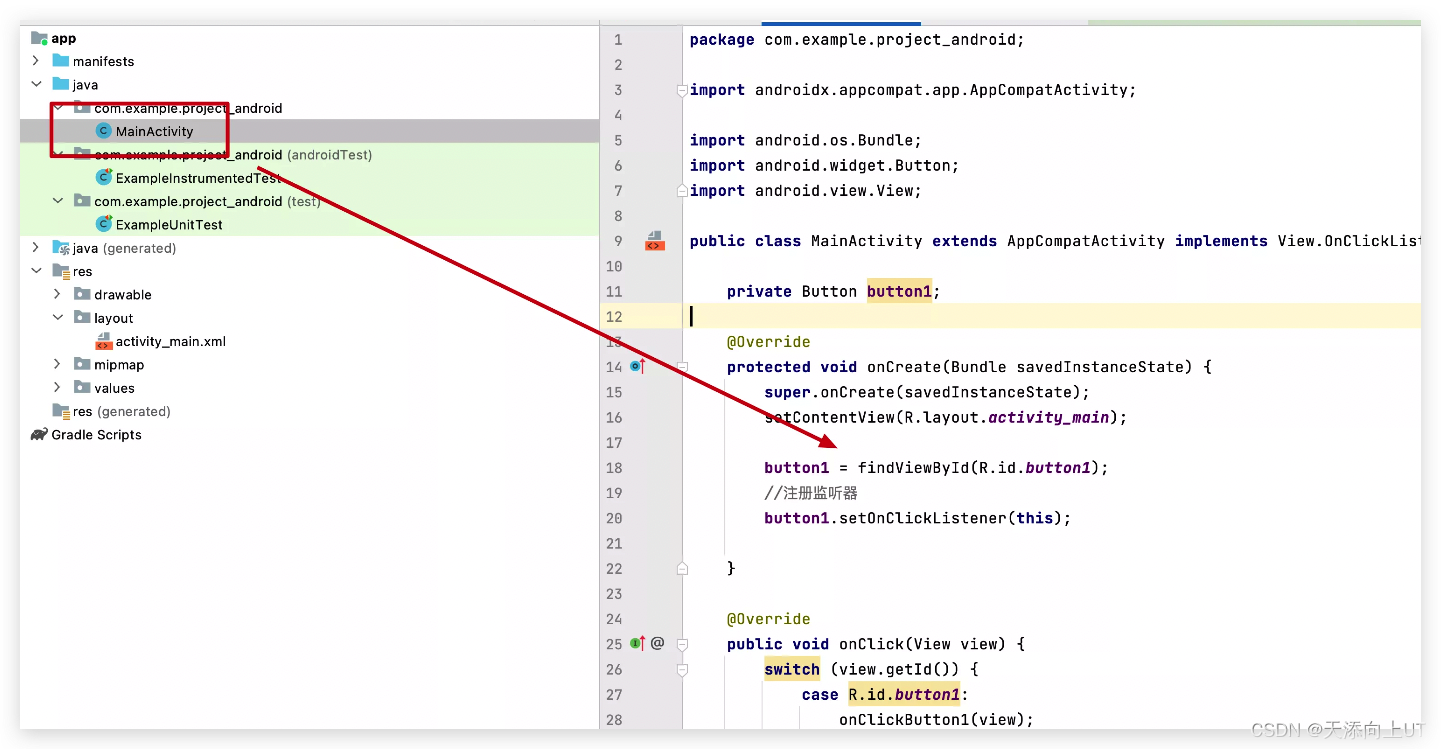Click line number 21 in the gutter
Screen dimensions: 1441x749
pyautogui.click(x=613, y=543)
